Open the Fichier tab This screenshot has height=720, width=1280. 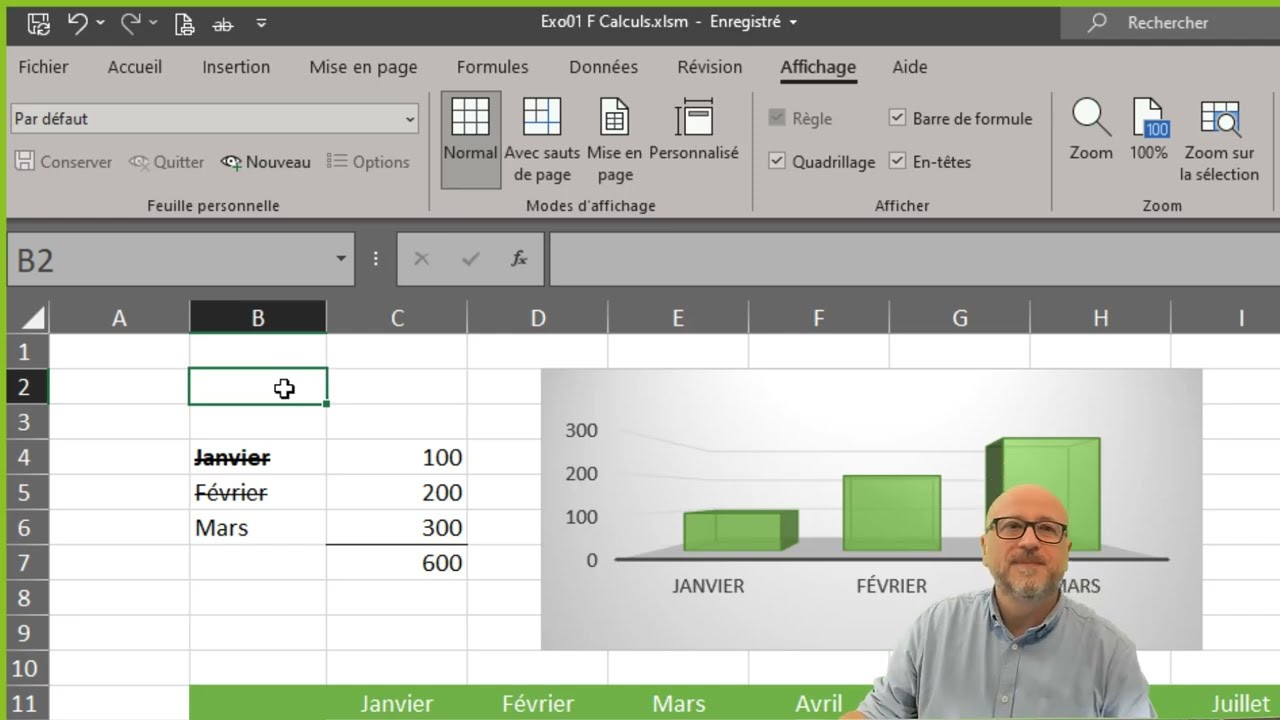pyautogui.click(x=43, y=67)
